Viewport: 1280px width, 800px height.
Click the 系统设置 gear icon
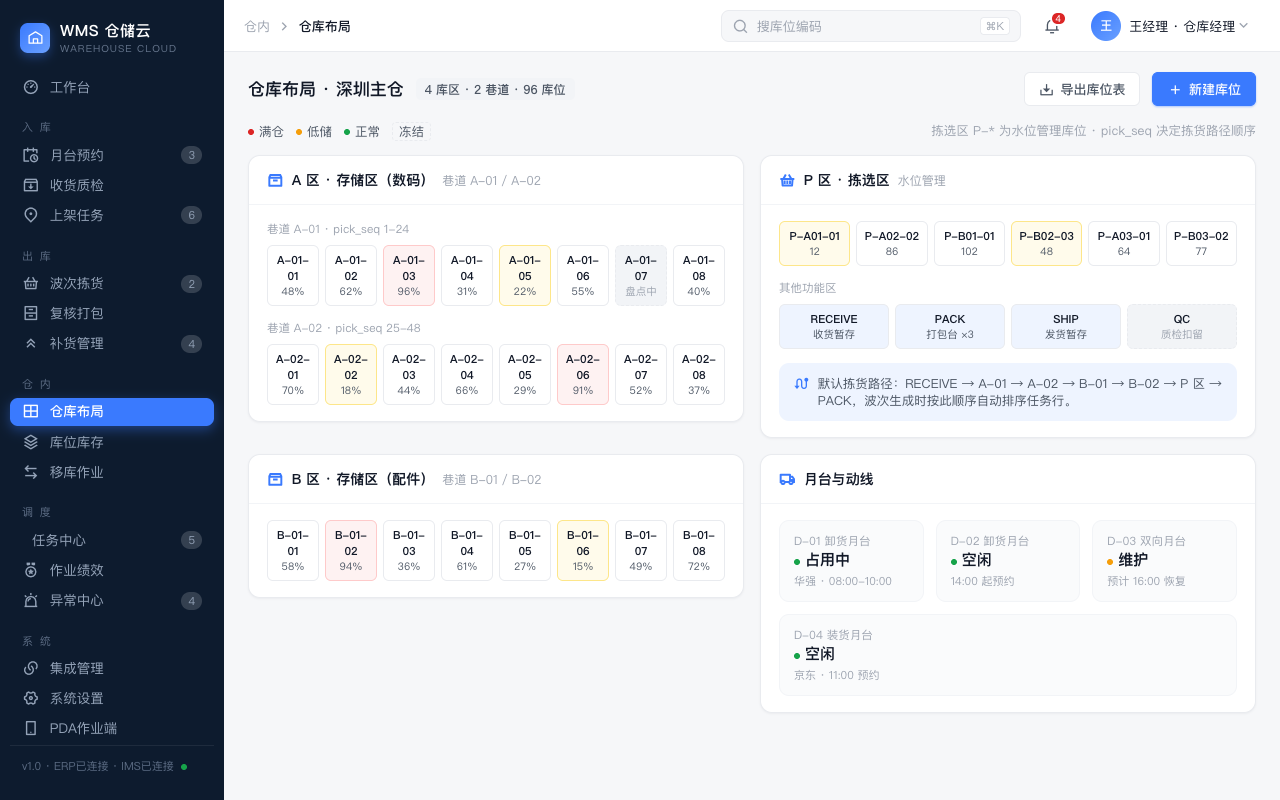pos(31,698)
